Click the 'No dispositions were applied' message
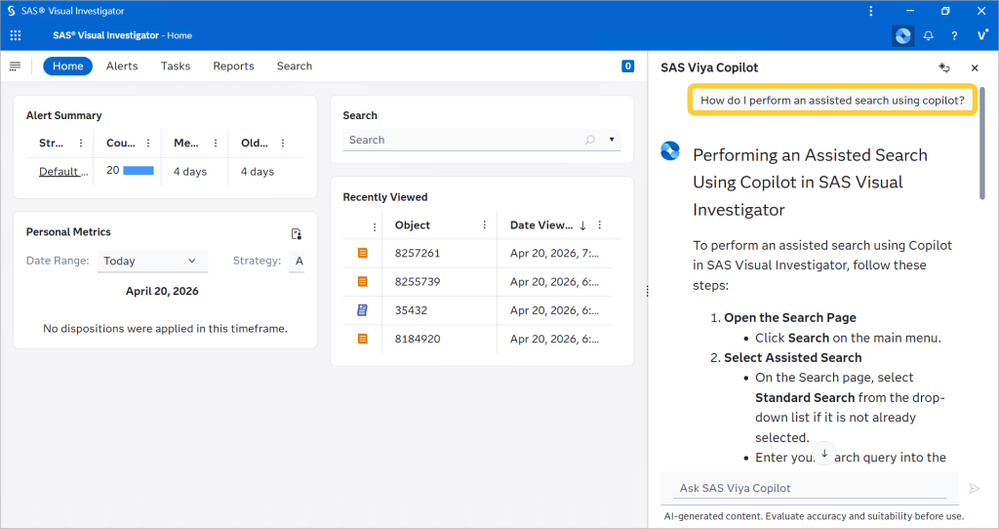999x529 pixels. coord(165,329)
